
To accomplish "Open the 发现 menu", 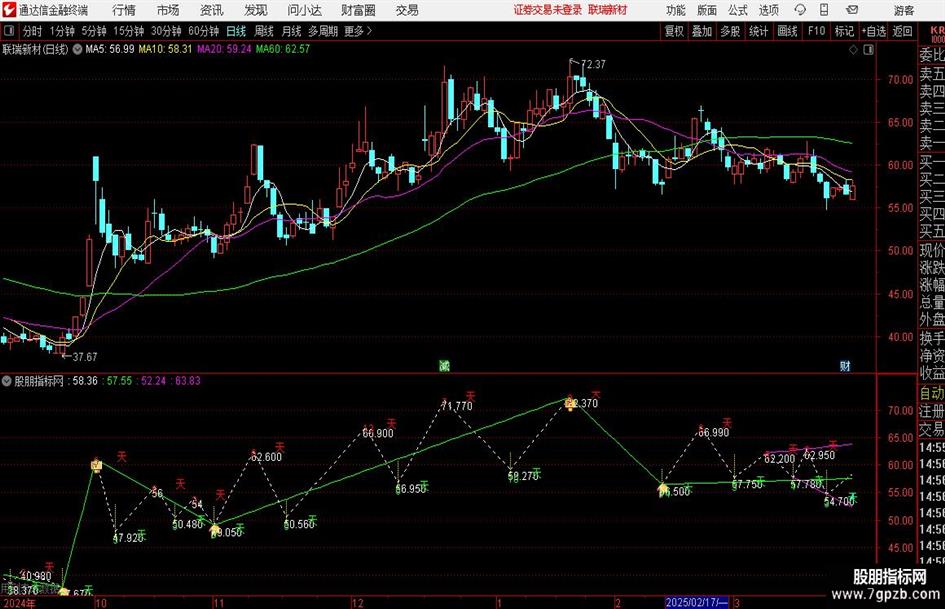I will [256, 10].
